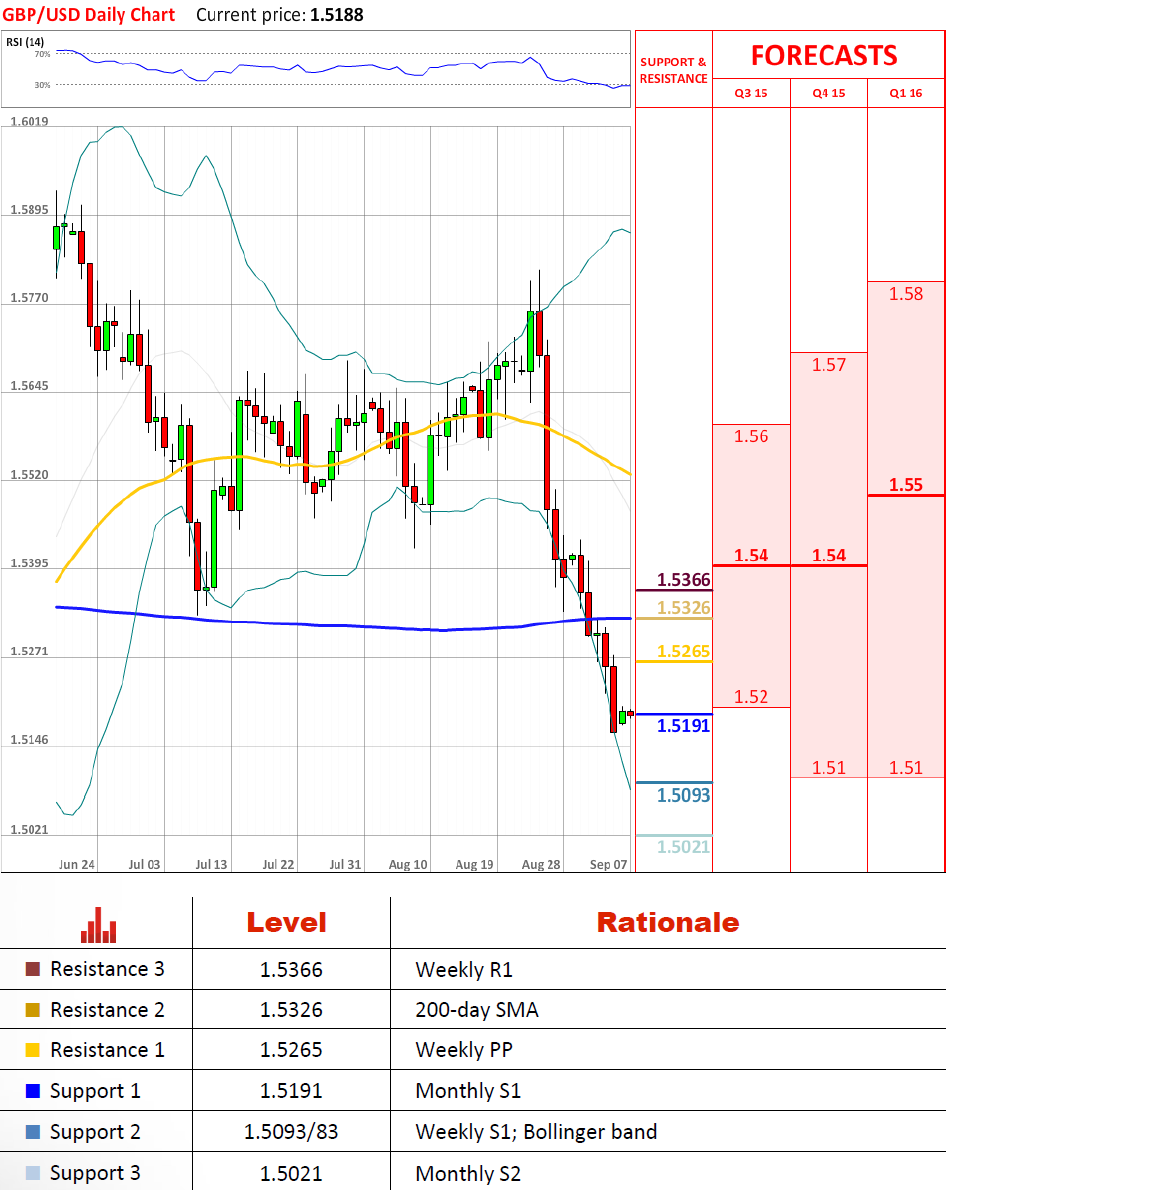Click the 'Jul 13' date axis label
Screen dimensions: 1152x1190
coord(211,864)
